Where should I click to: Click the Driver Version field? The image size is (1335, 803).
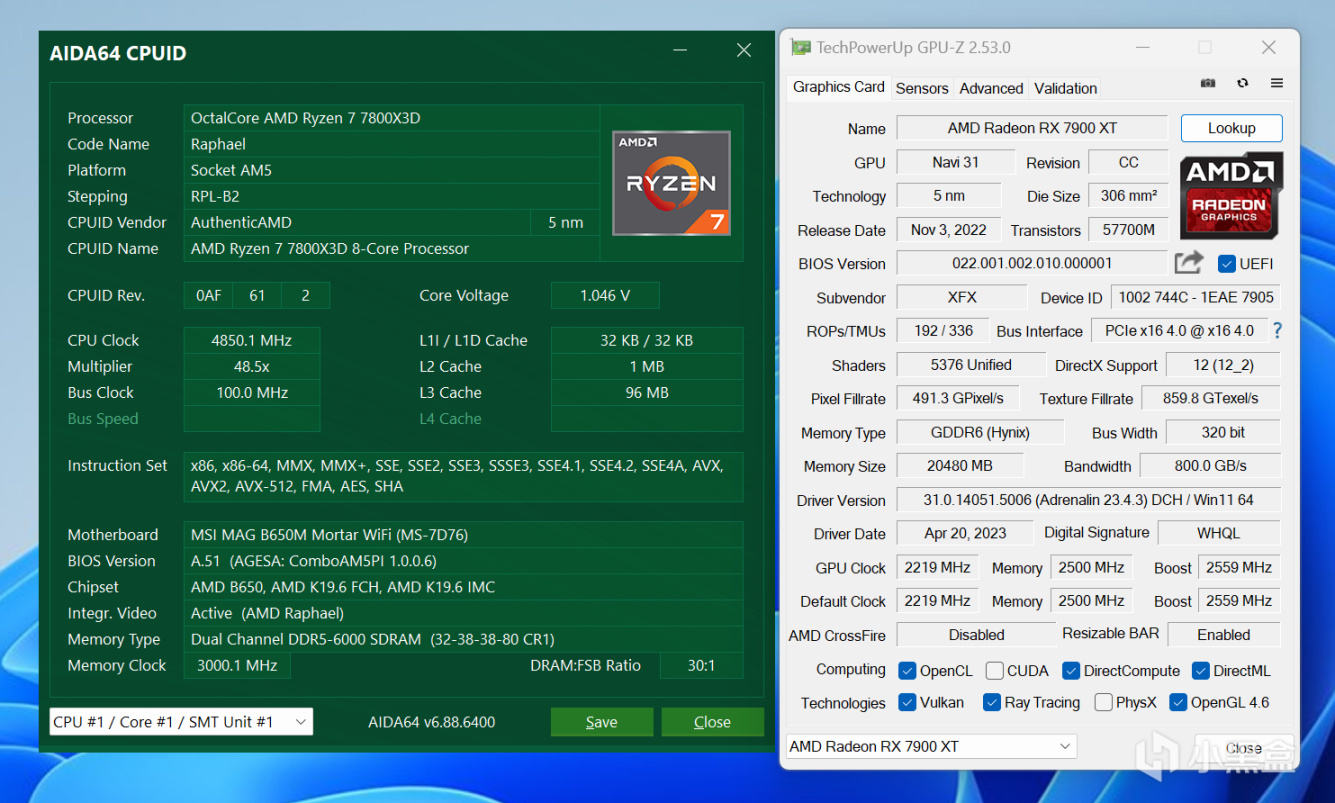tap(1088, 500)
